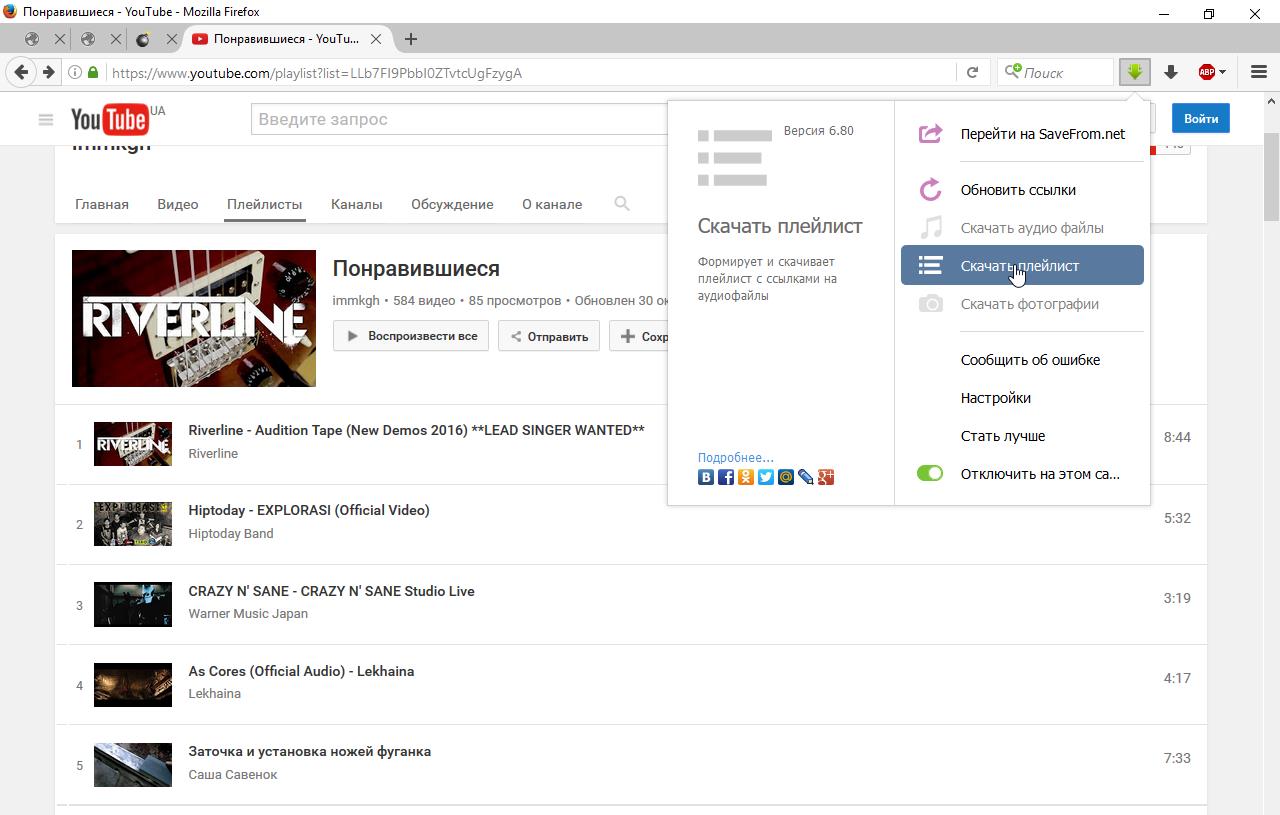Click the SaveFrom green arrow extension icon
Image resolution: width=1280 pixels, height=815 pixels.
pyautogui.click(x=1135, y=72)
